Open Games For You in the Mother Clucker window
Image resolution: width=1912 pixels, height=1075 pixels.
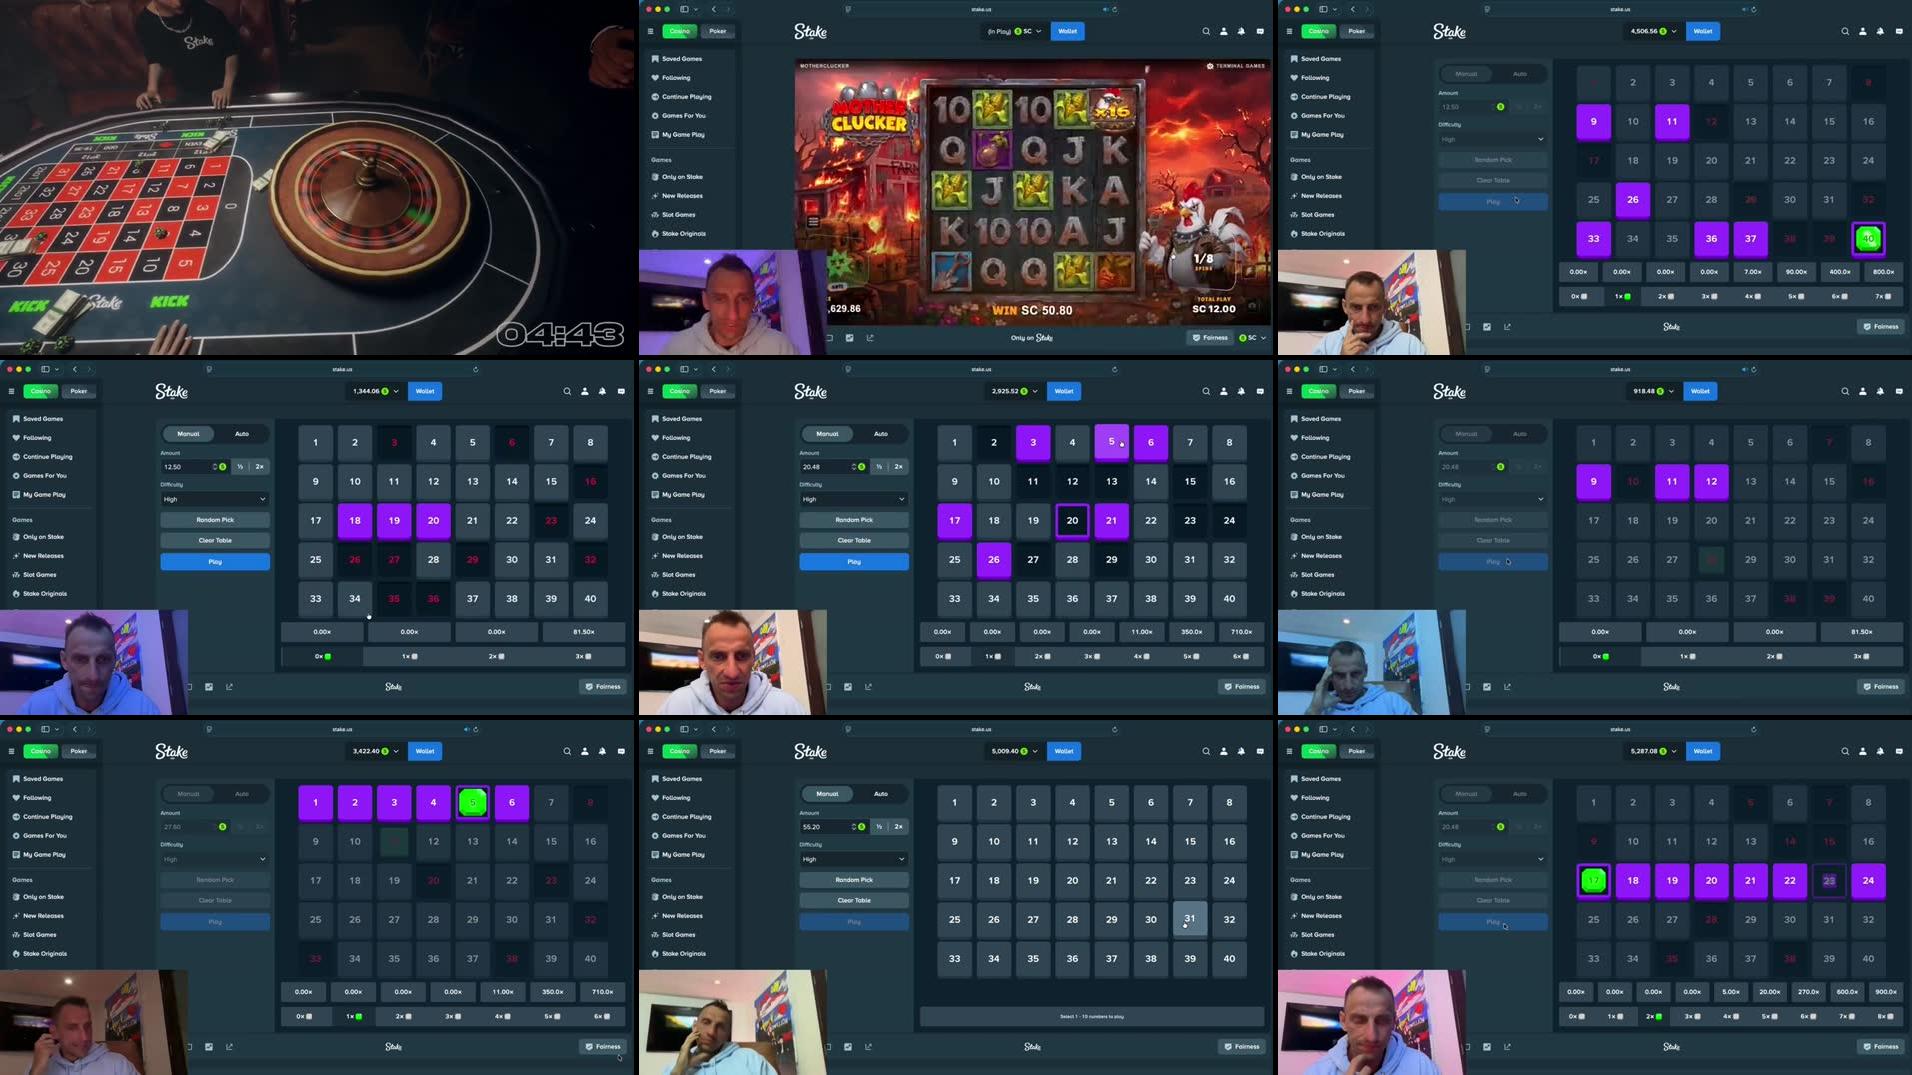(683, 116)
